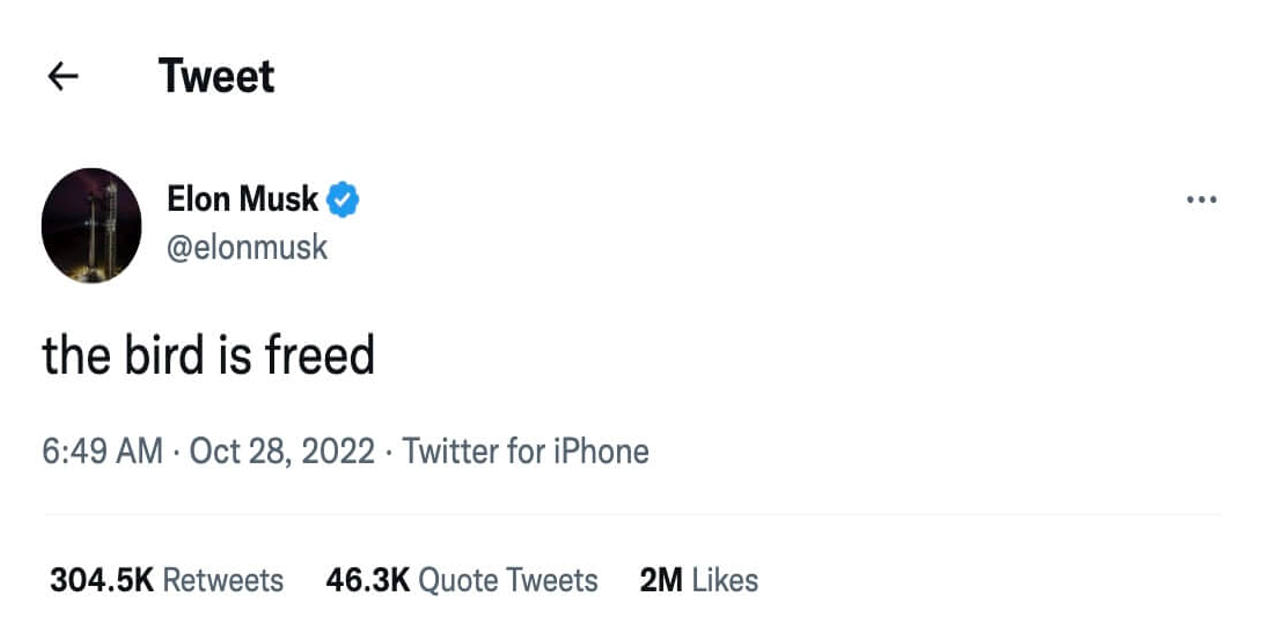
Task: Open the @elonmusk handle link
Action: 247,247
